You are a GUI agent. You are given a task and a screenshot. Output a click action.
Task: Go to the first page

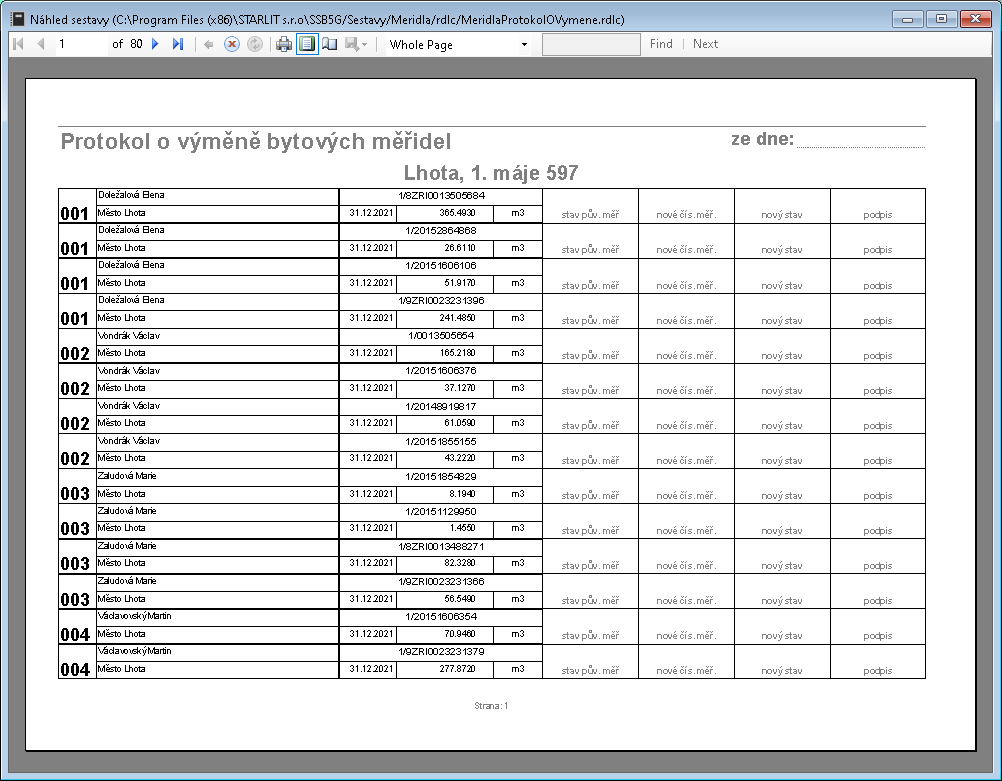pyautogui.click(x=18, y=44)
